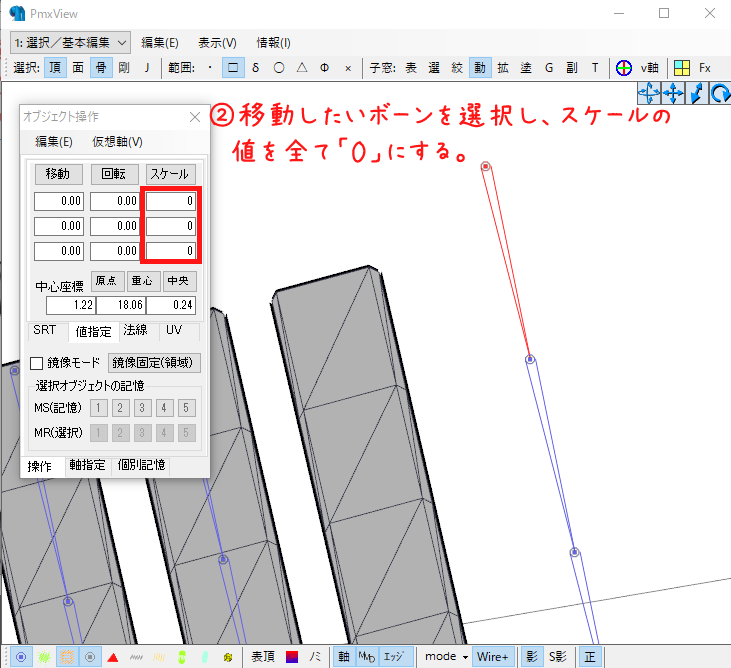Select lasso (δ) range selection icon

pyautogui.click(x=255, y=68)
